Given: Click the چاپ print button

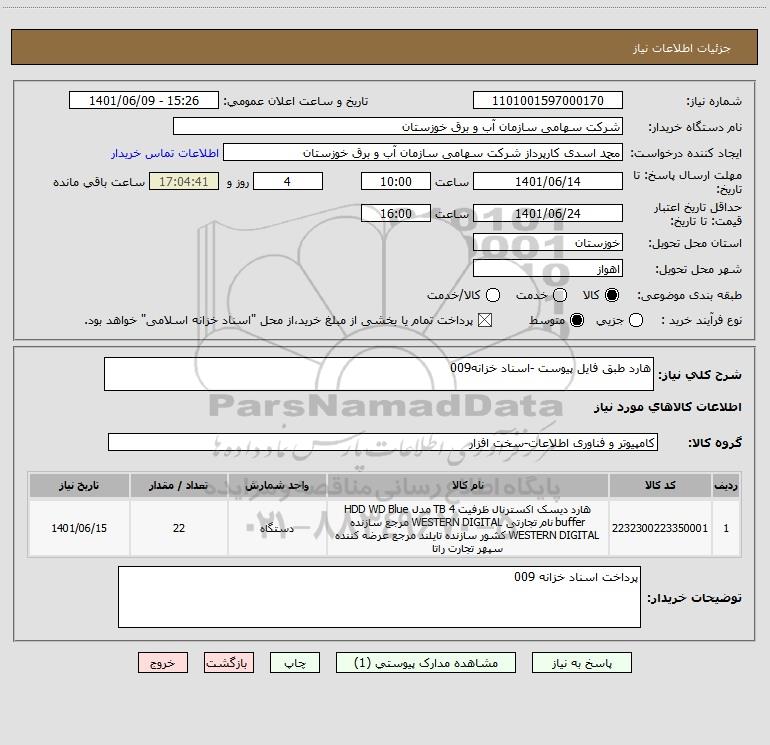Looking at the screenshot, I should point(295,663).
